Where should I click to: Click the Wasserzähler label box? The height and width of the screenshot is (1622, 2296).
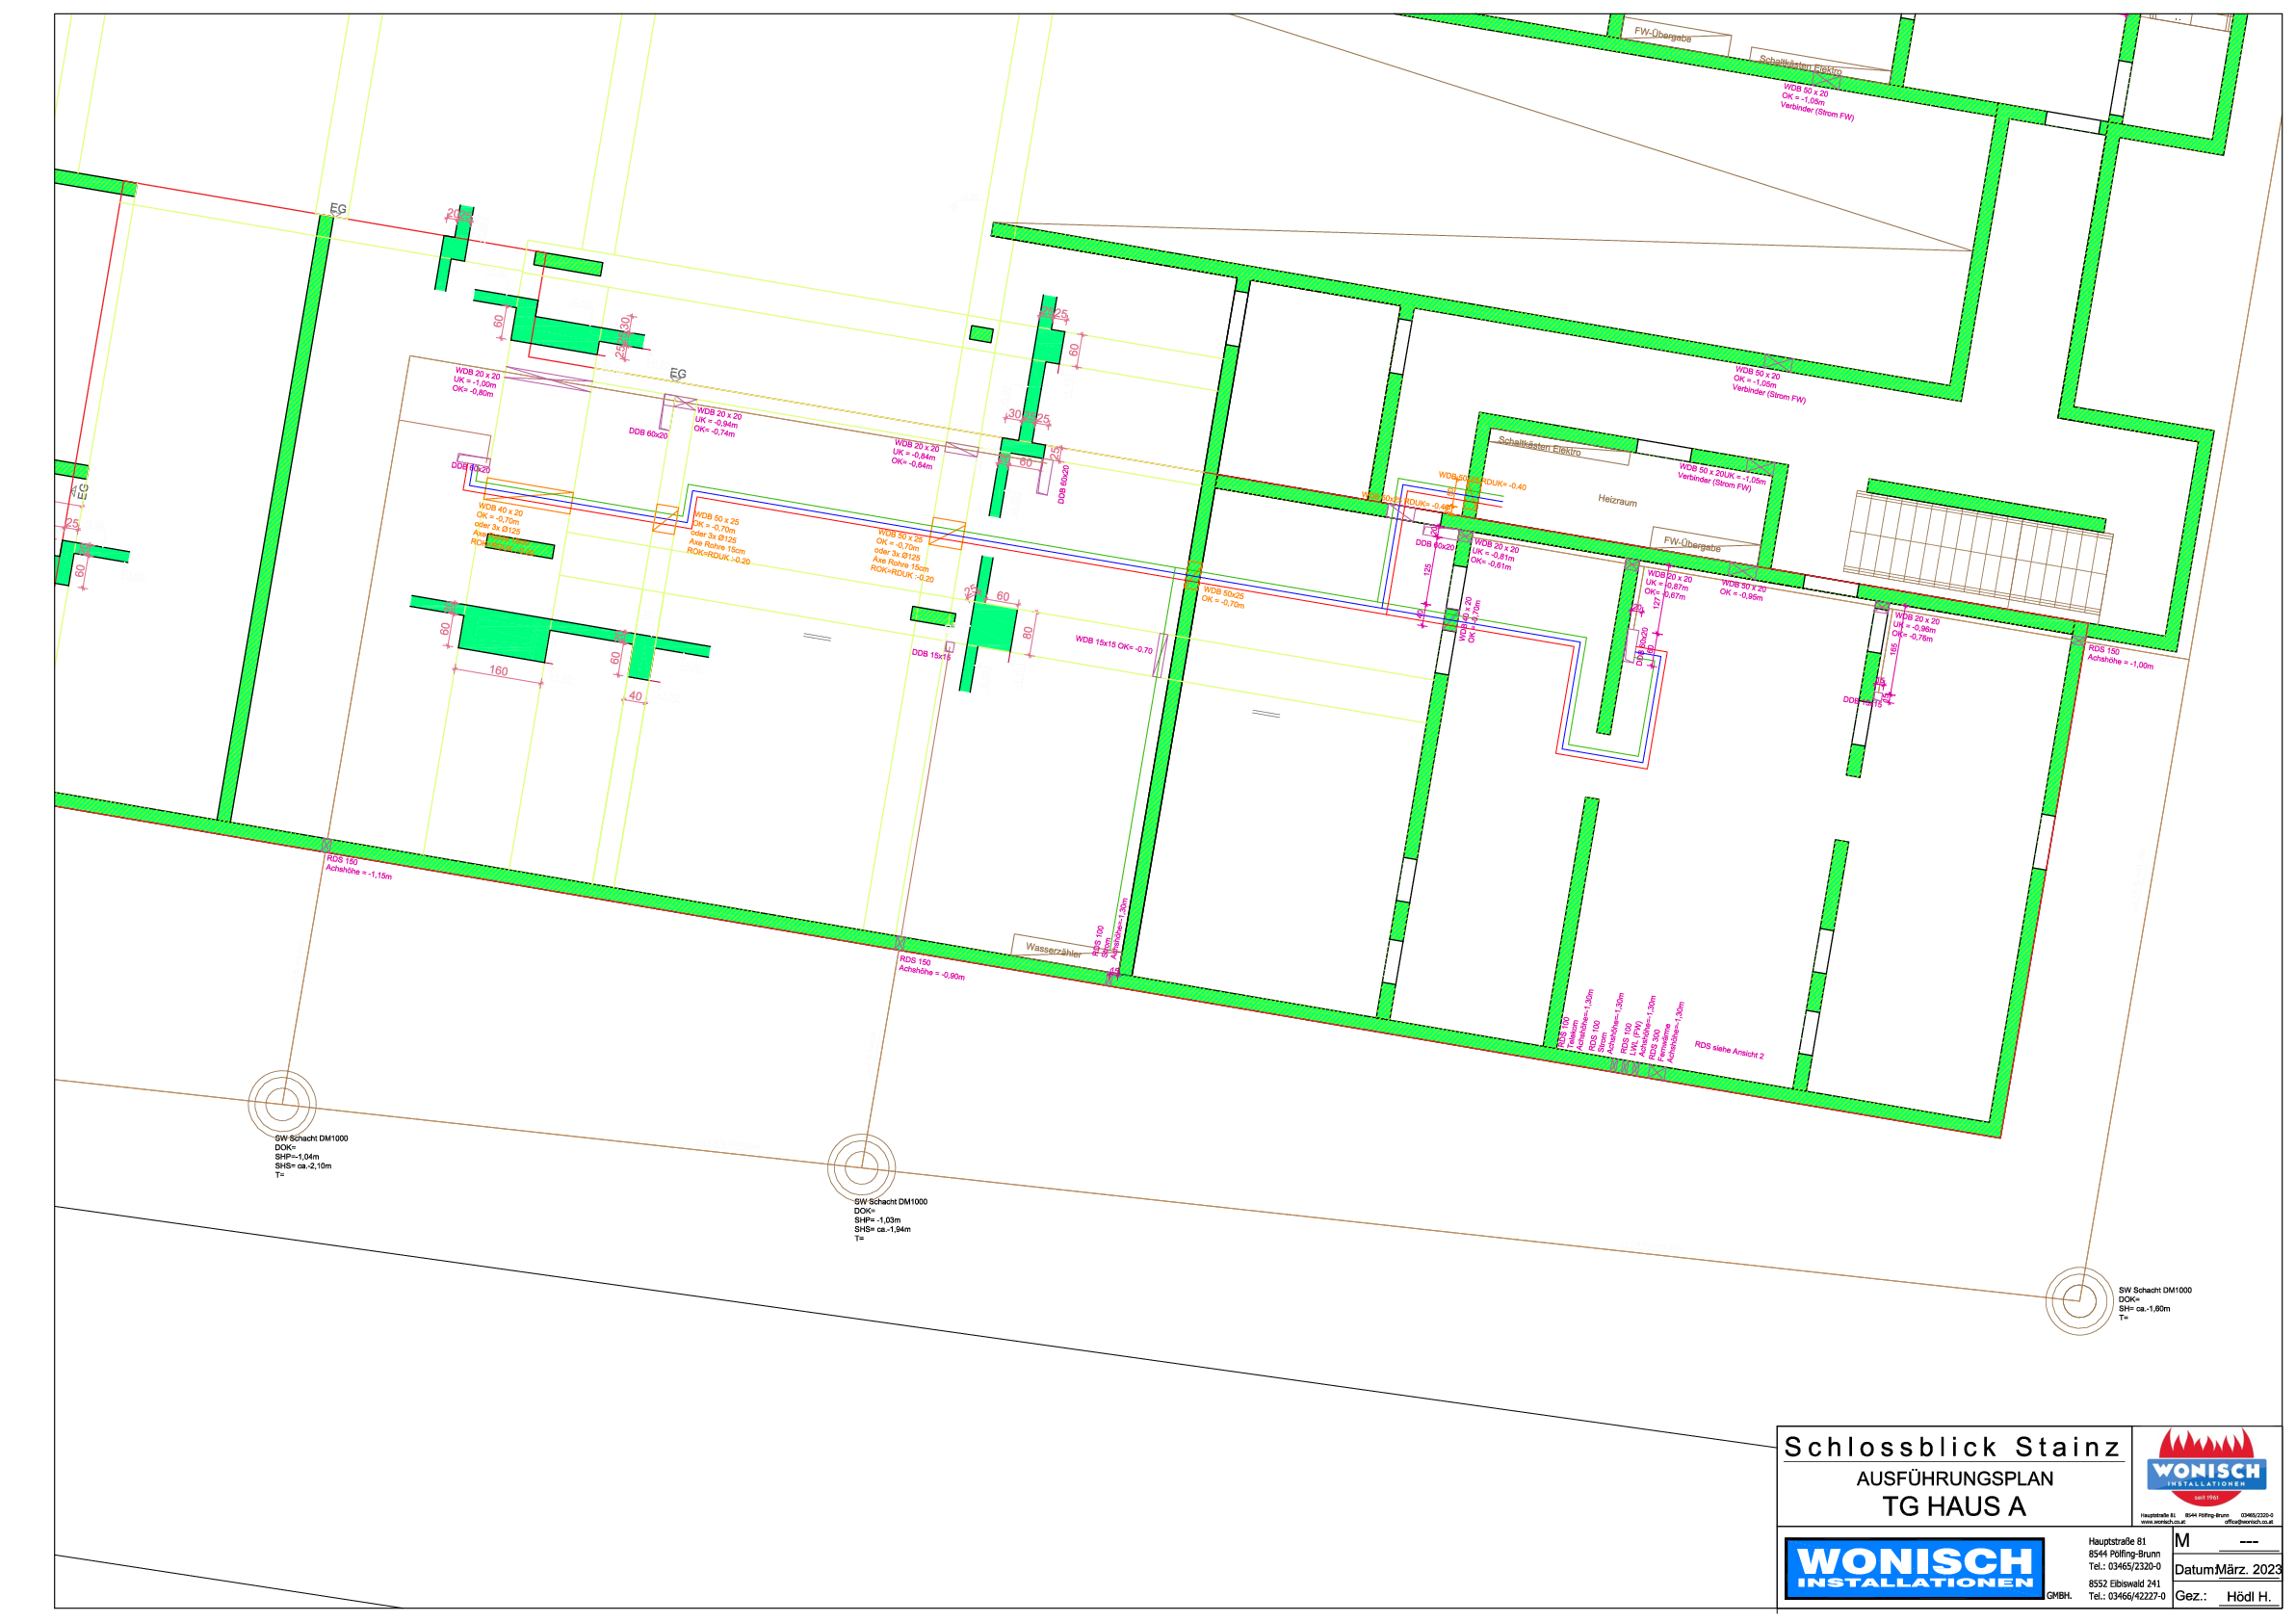pos(1051,949)
